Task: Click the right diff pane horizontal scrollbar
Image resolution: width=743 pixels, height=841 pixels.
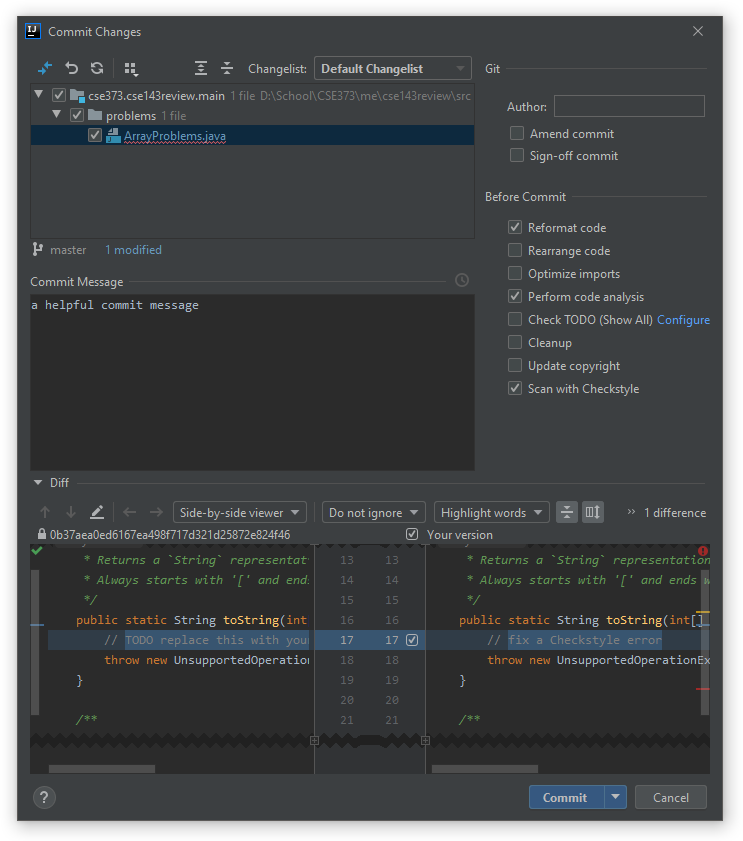Action: click(485, 769)
